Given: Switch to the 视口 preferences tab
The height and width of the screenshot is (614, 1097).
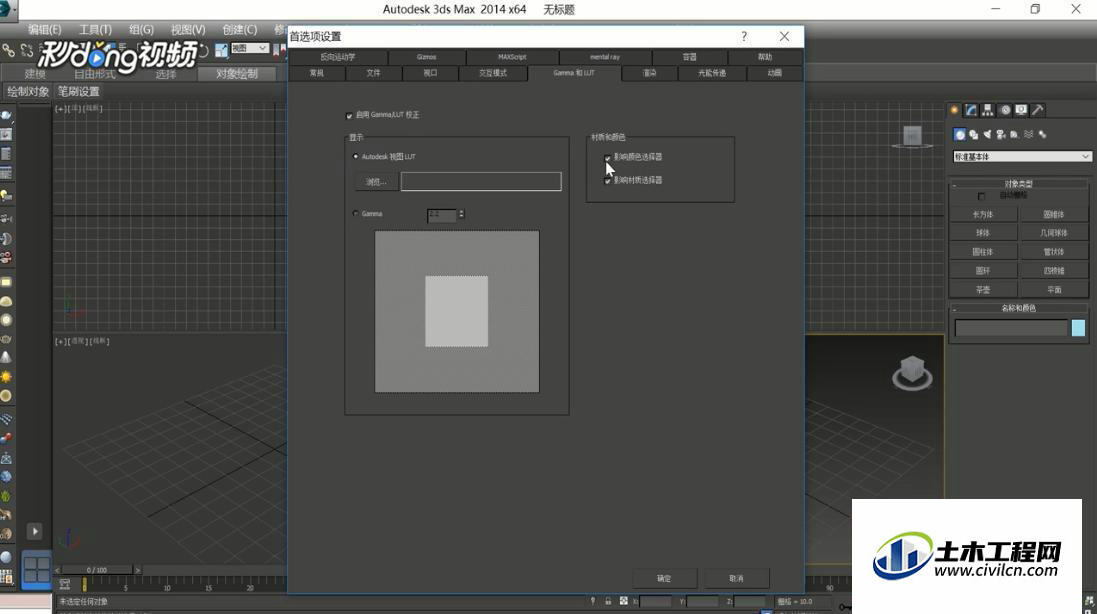Looking at the screenshot, I should [430, 73].
